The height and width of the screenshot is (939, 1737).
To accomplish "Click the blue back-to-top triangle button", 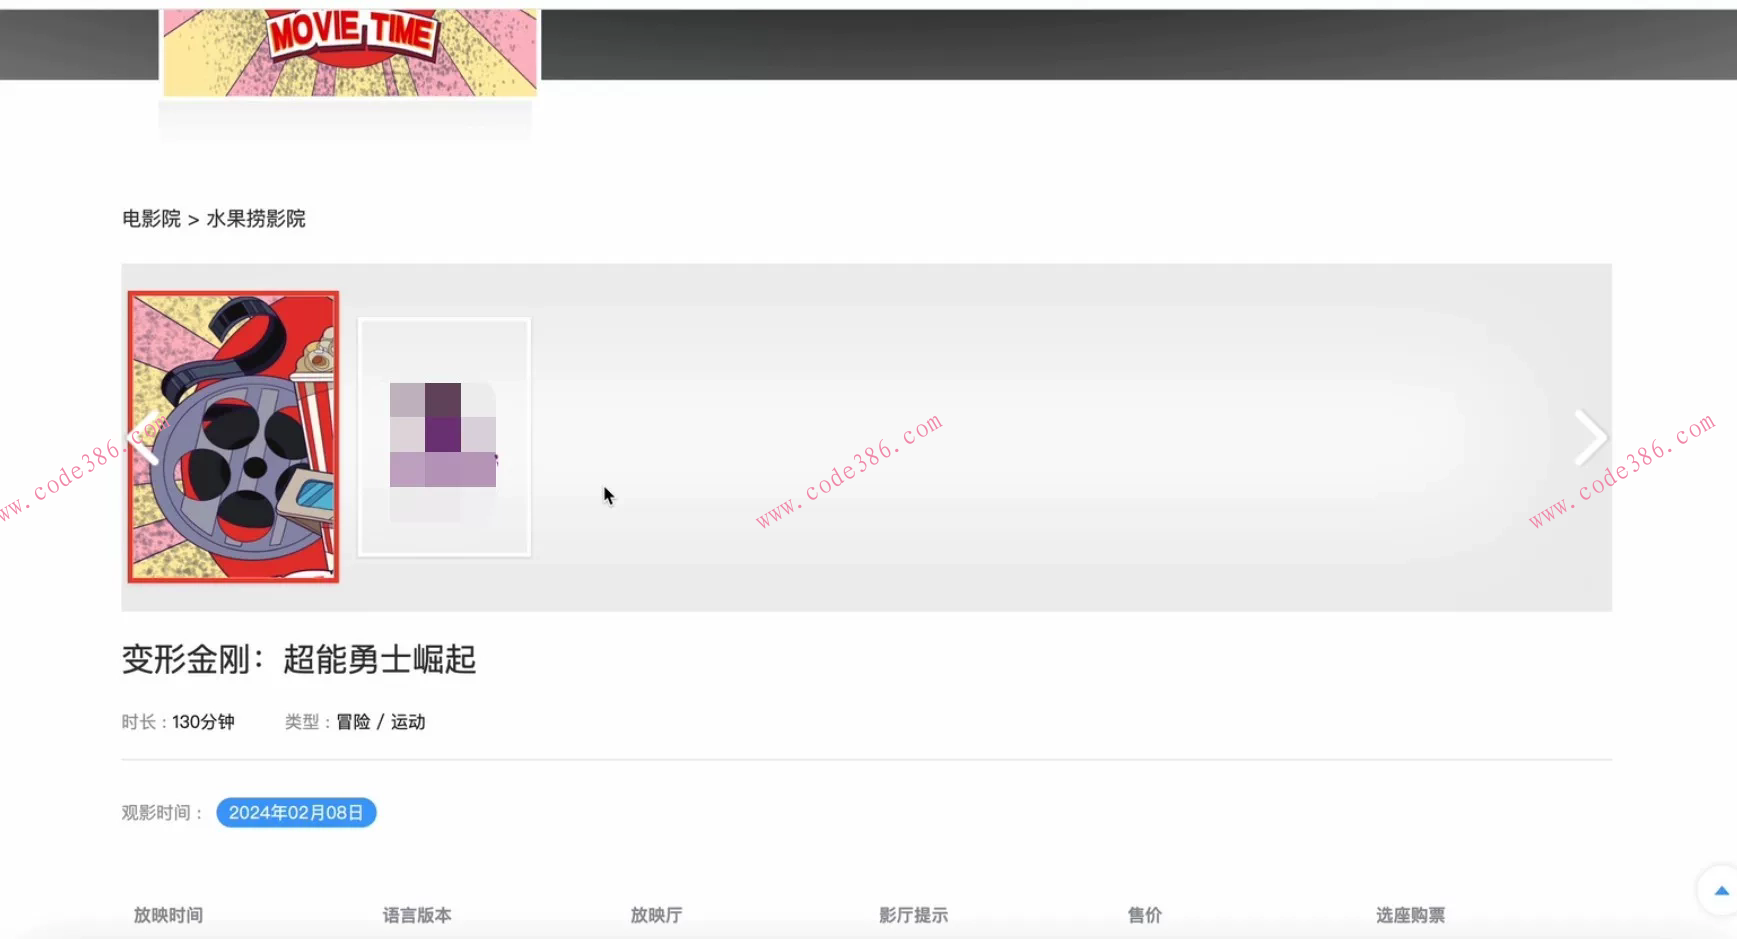I will [1721, 890].
